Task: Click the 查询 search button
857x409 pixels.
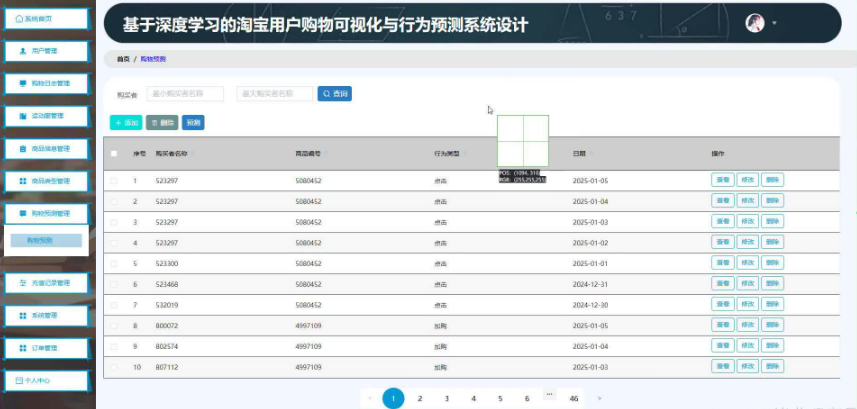Action: coord(334,94)
